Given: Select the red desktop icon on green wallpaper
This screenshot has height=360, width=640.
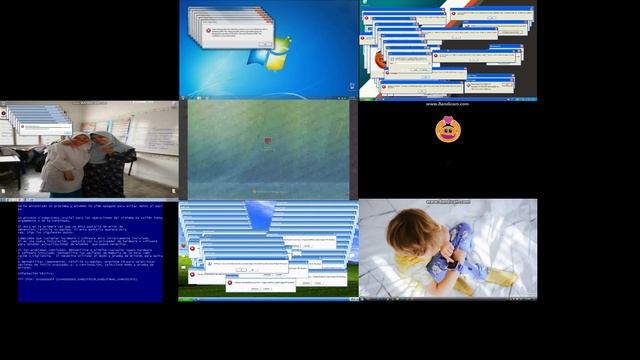Looking at the screenshot, I should 267,141.
